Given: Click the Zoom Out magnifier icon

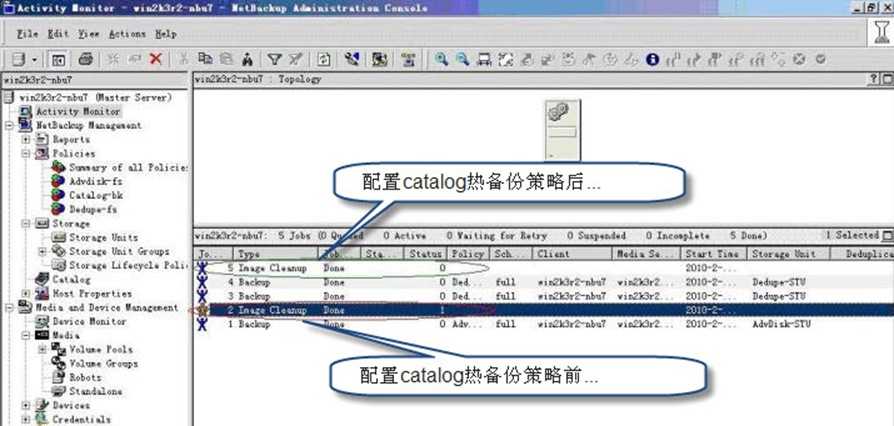Looking at the screenshot, I should tap(462, 59).
